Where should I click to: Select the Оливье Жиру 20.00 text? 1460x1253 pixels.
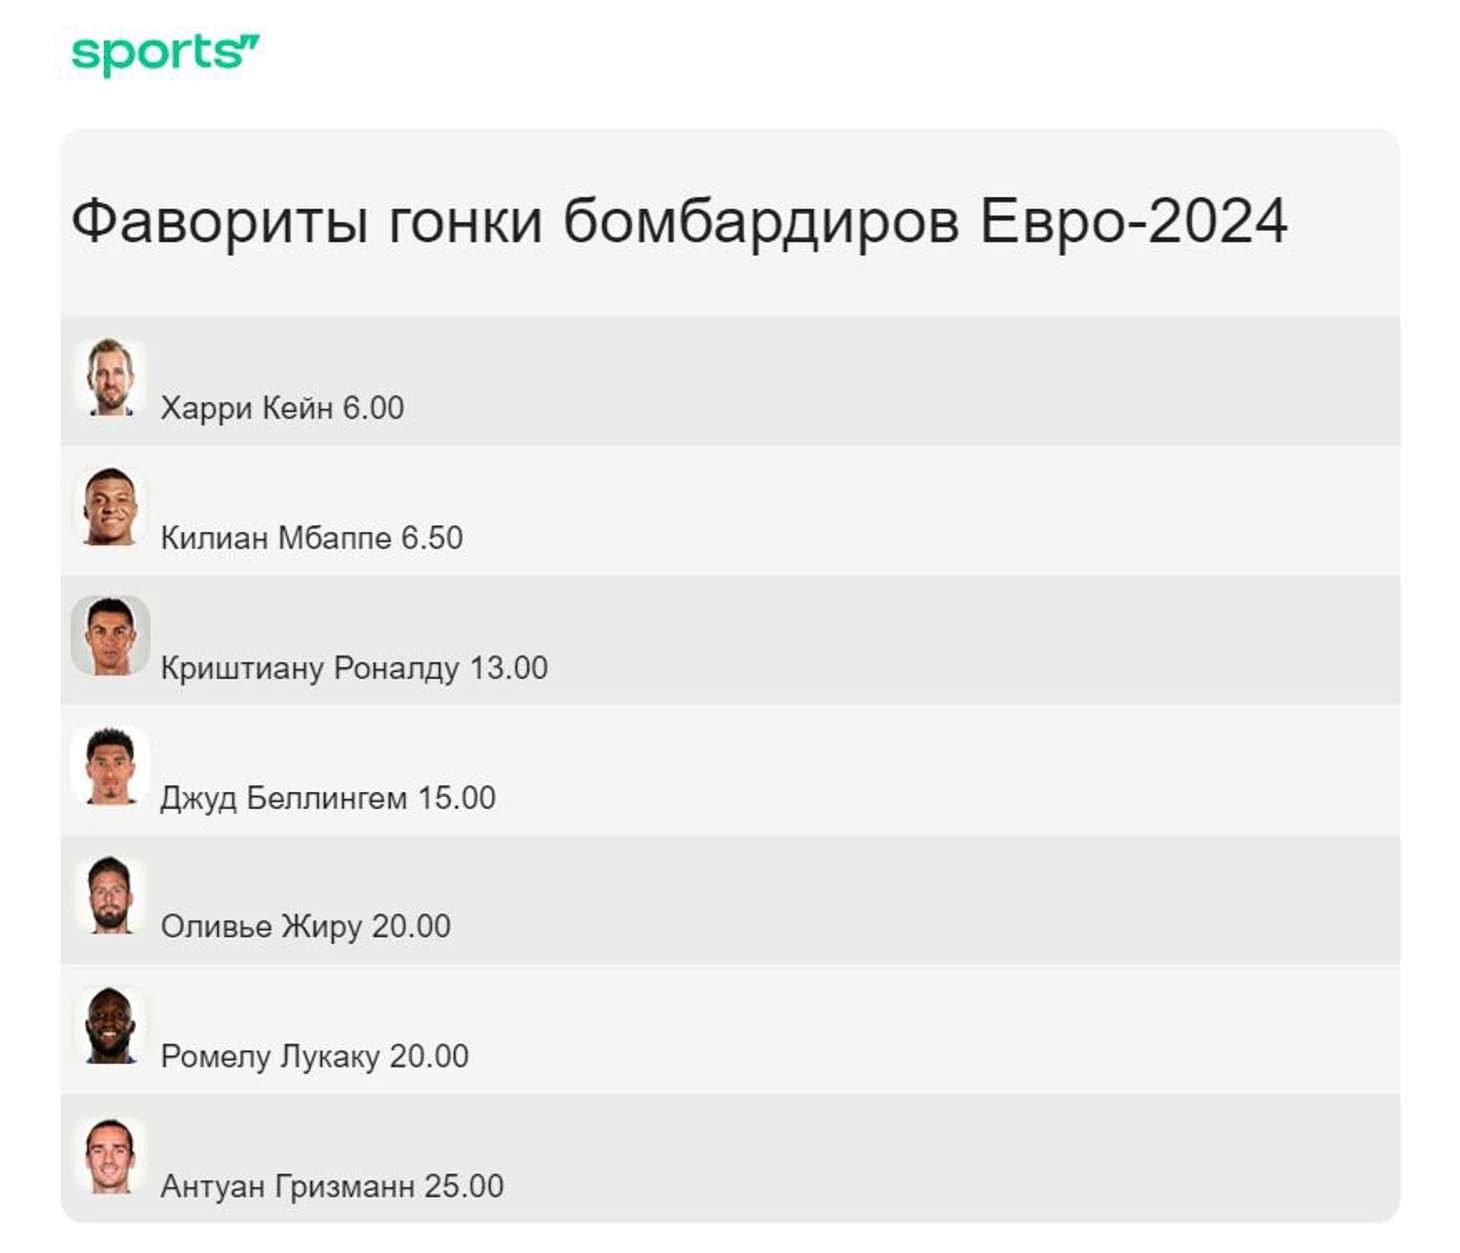(x=306, y=927)
